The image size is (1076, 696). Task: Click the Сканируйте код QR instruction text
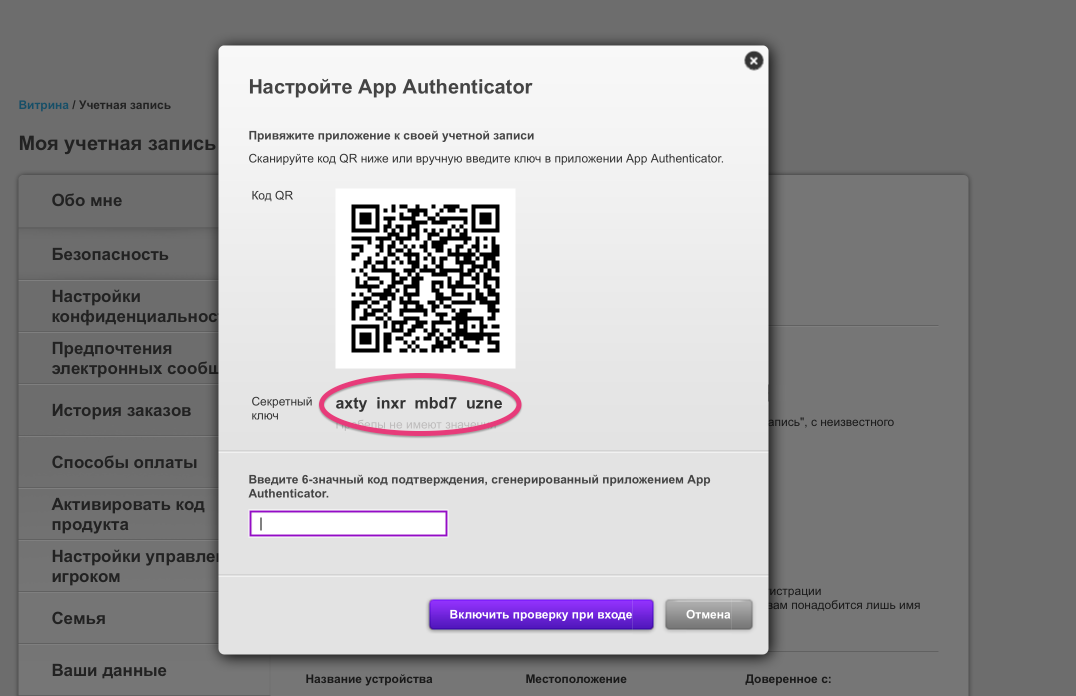486,159
